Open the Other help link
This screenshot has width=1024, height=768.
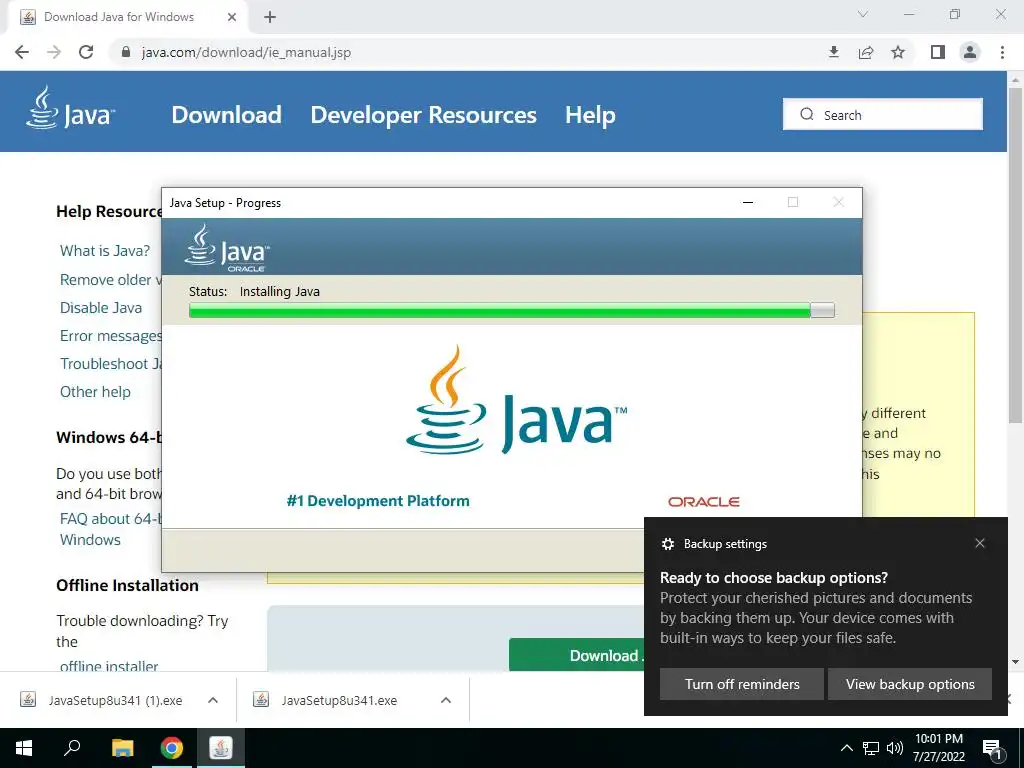pos(95,392)
